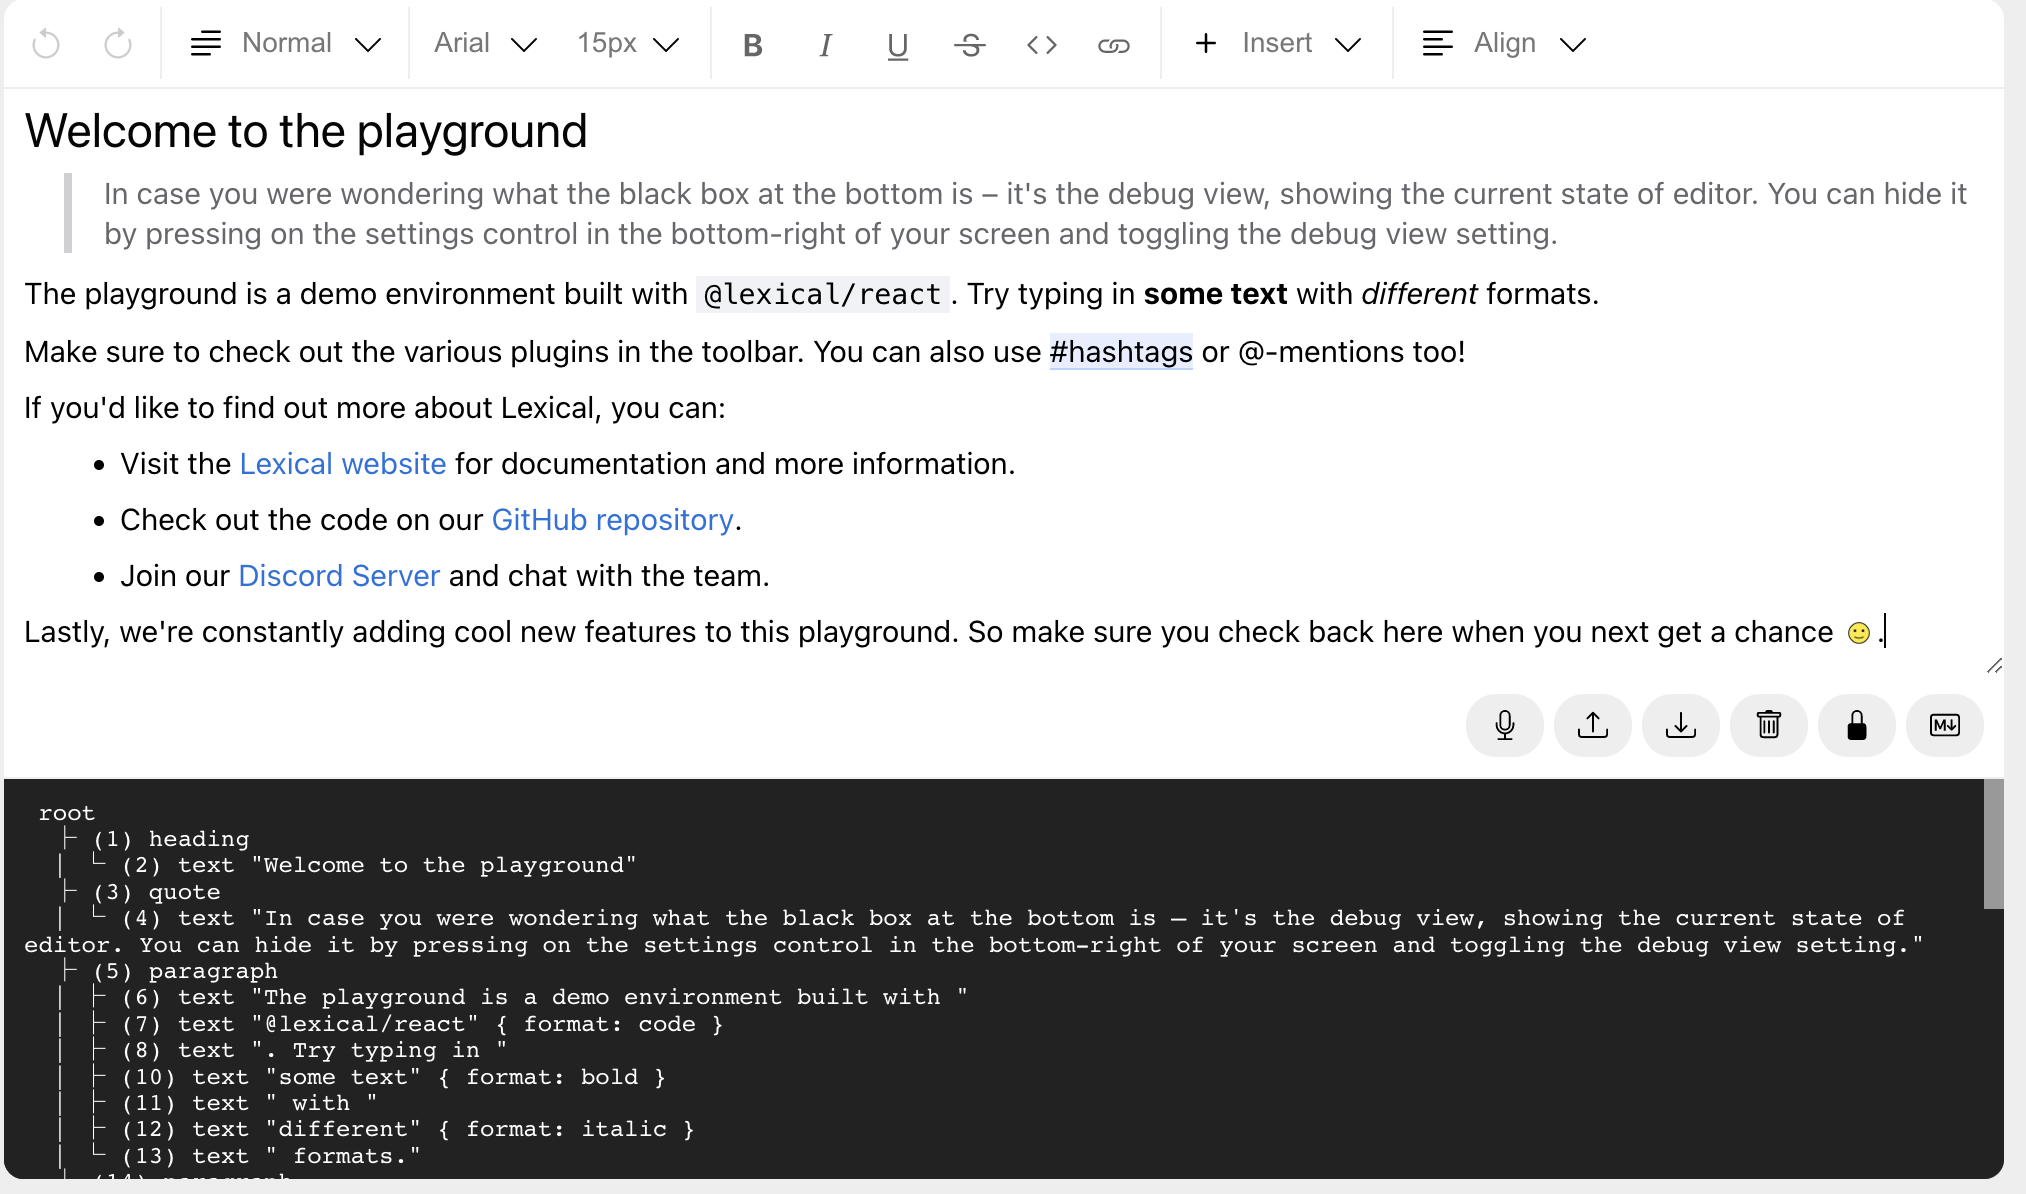Open the Insert menu

(x=1277, y=44)
